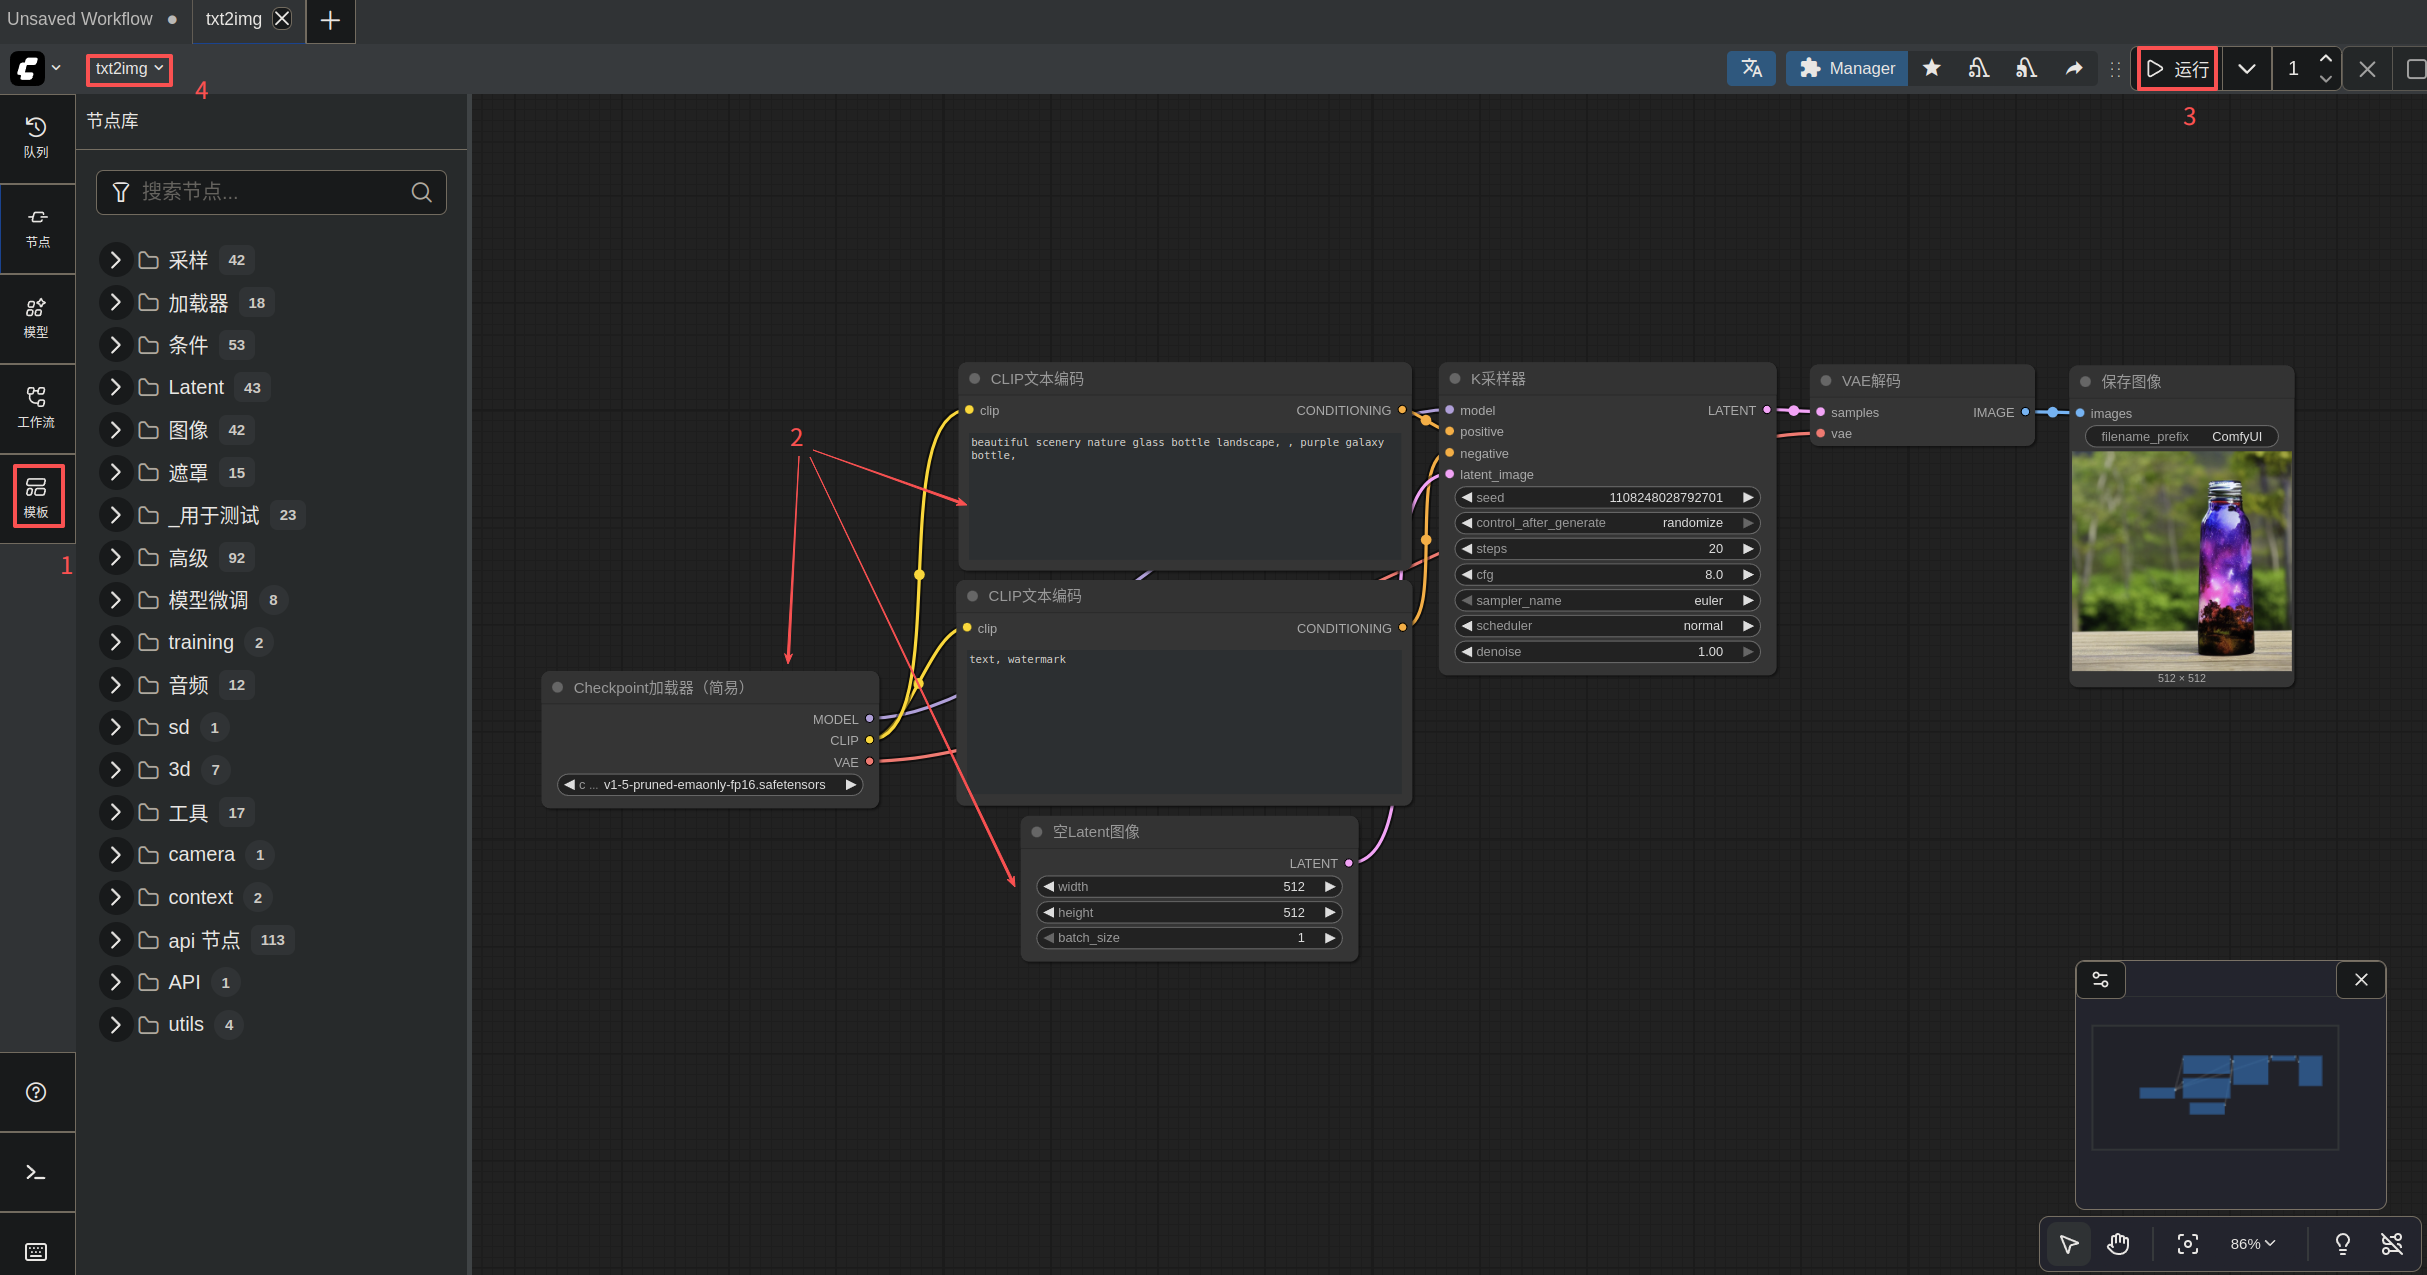2427x1275 pixels.
Task: Toggle link visibility icon at bottom right
Action: click(2391, 1243)
